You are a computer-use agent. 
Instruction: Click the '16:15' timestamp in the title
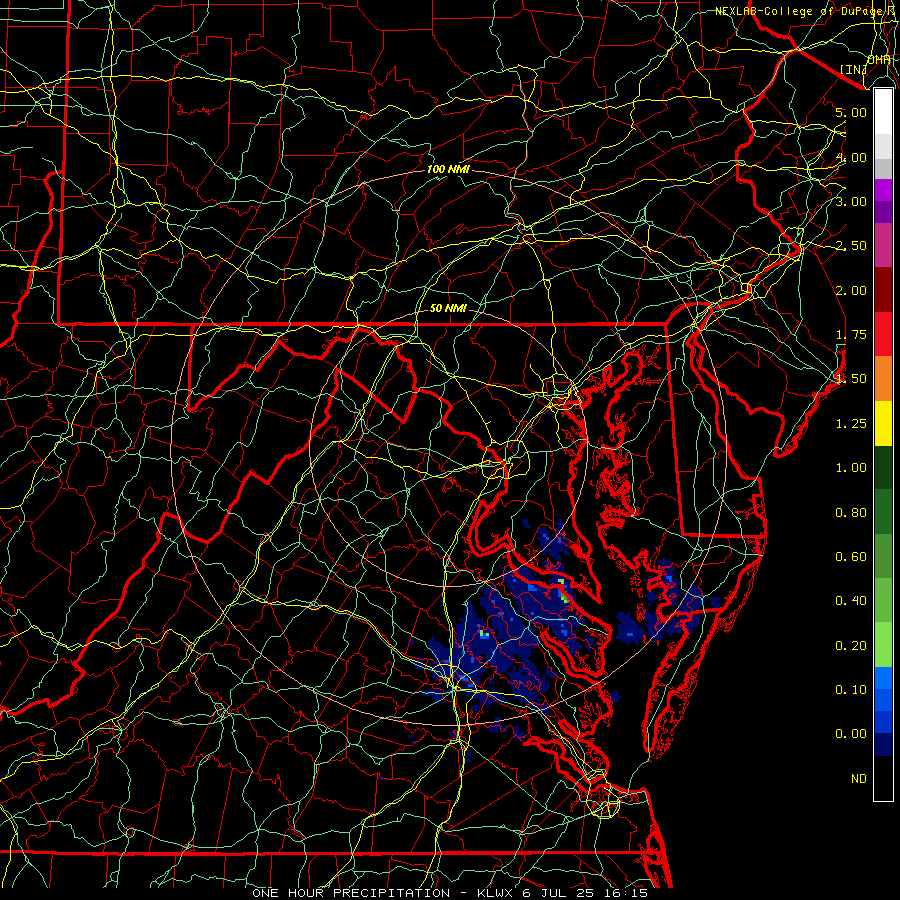click(626, 893)
